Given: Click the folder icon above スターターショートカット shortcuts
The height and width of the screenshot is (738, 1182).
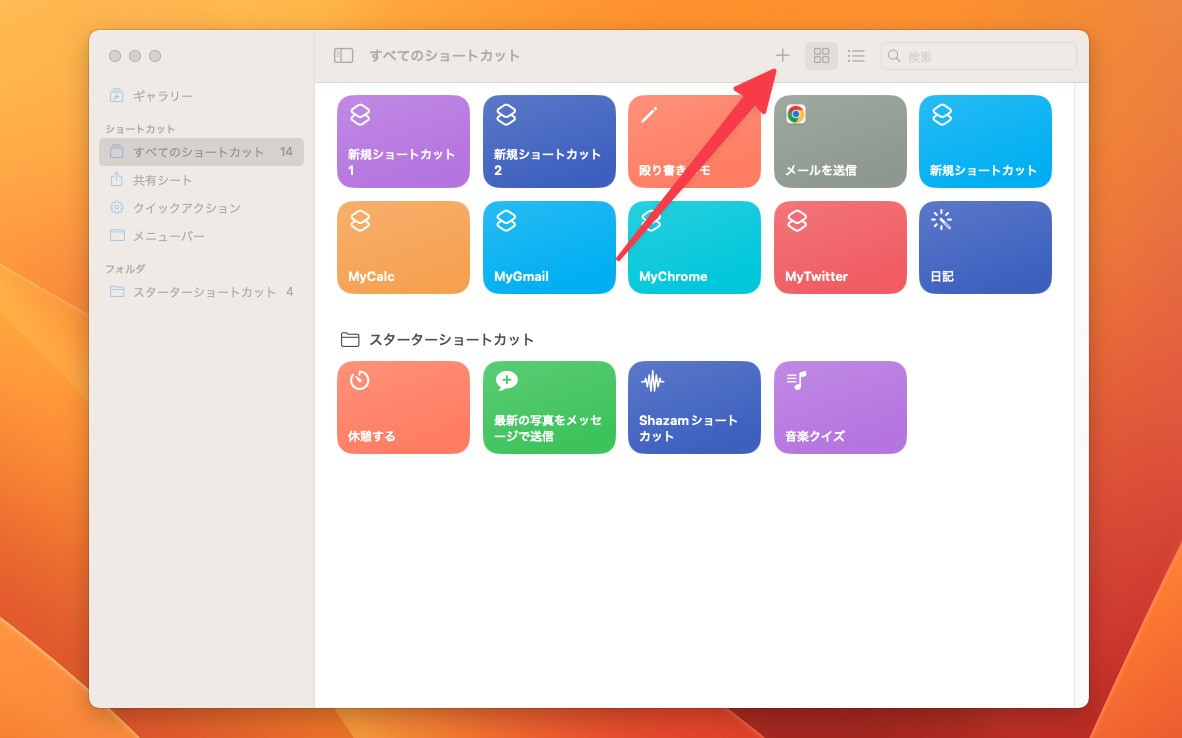Looking at the screenshot, I should coord(350,339).
